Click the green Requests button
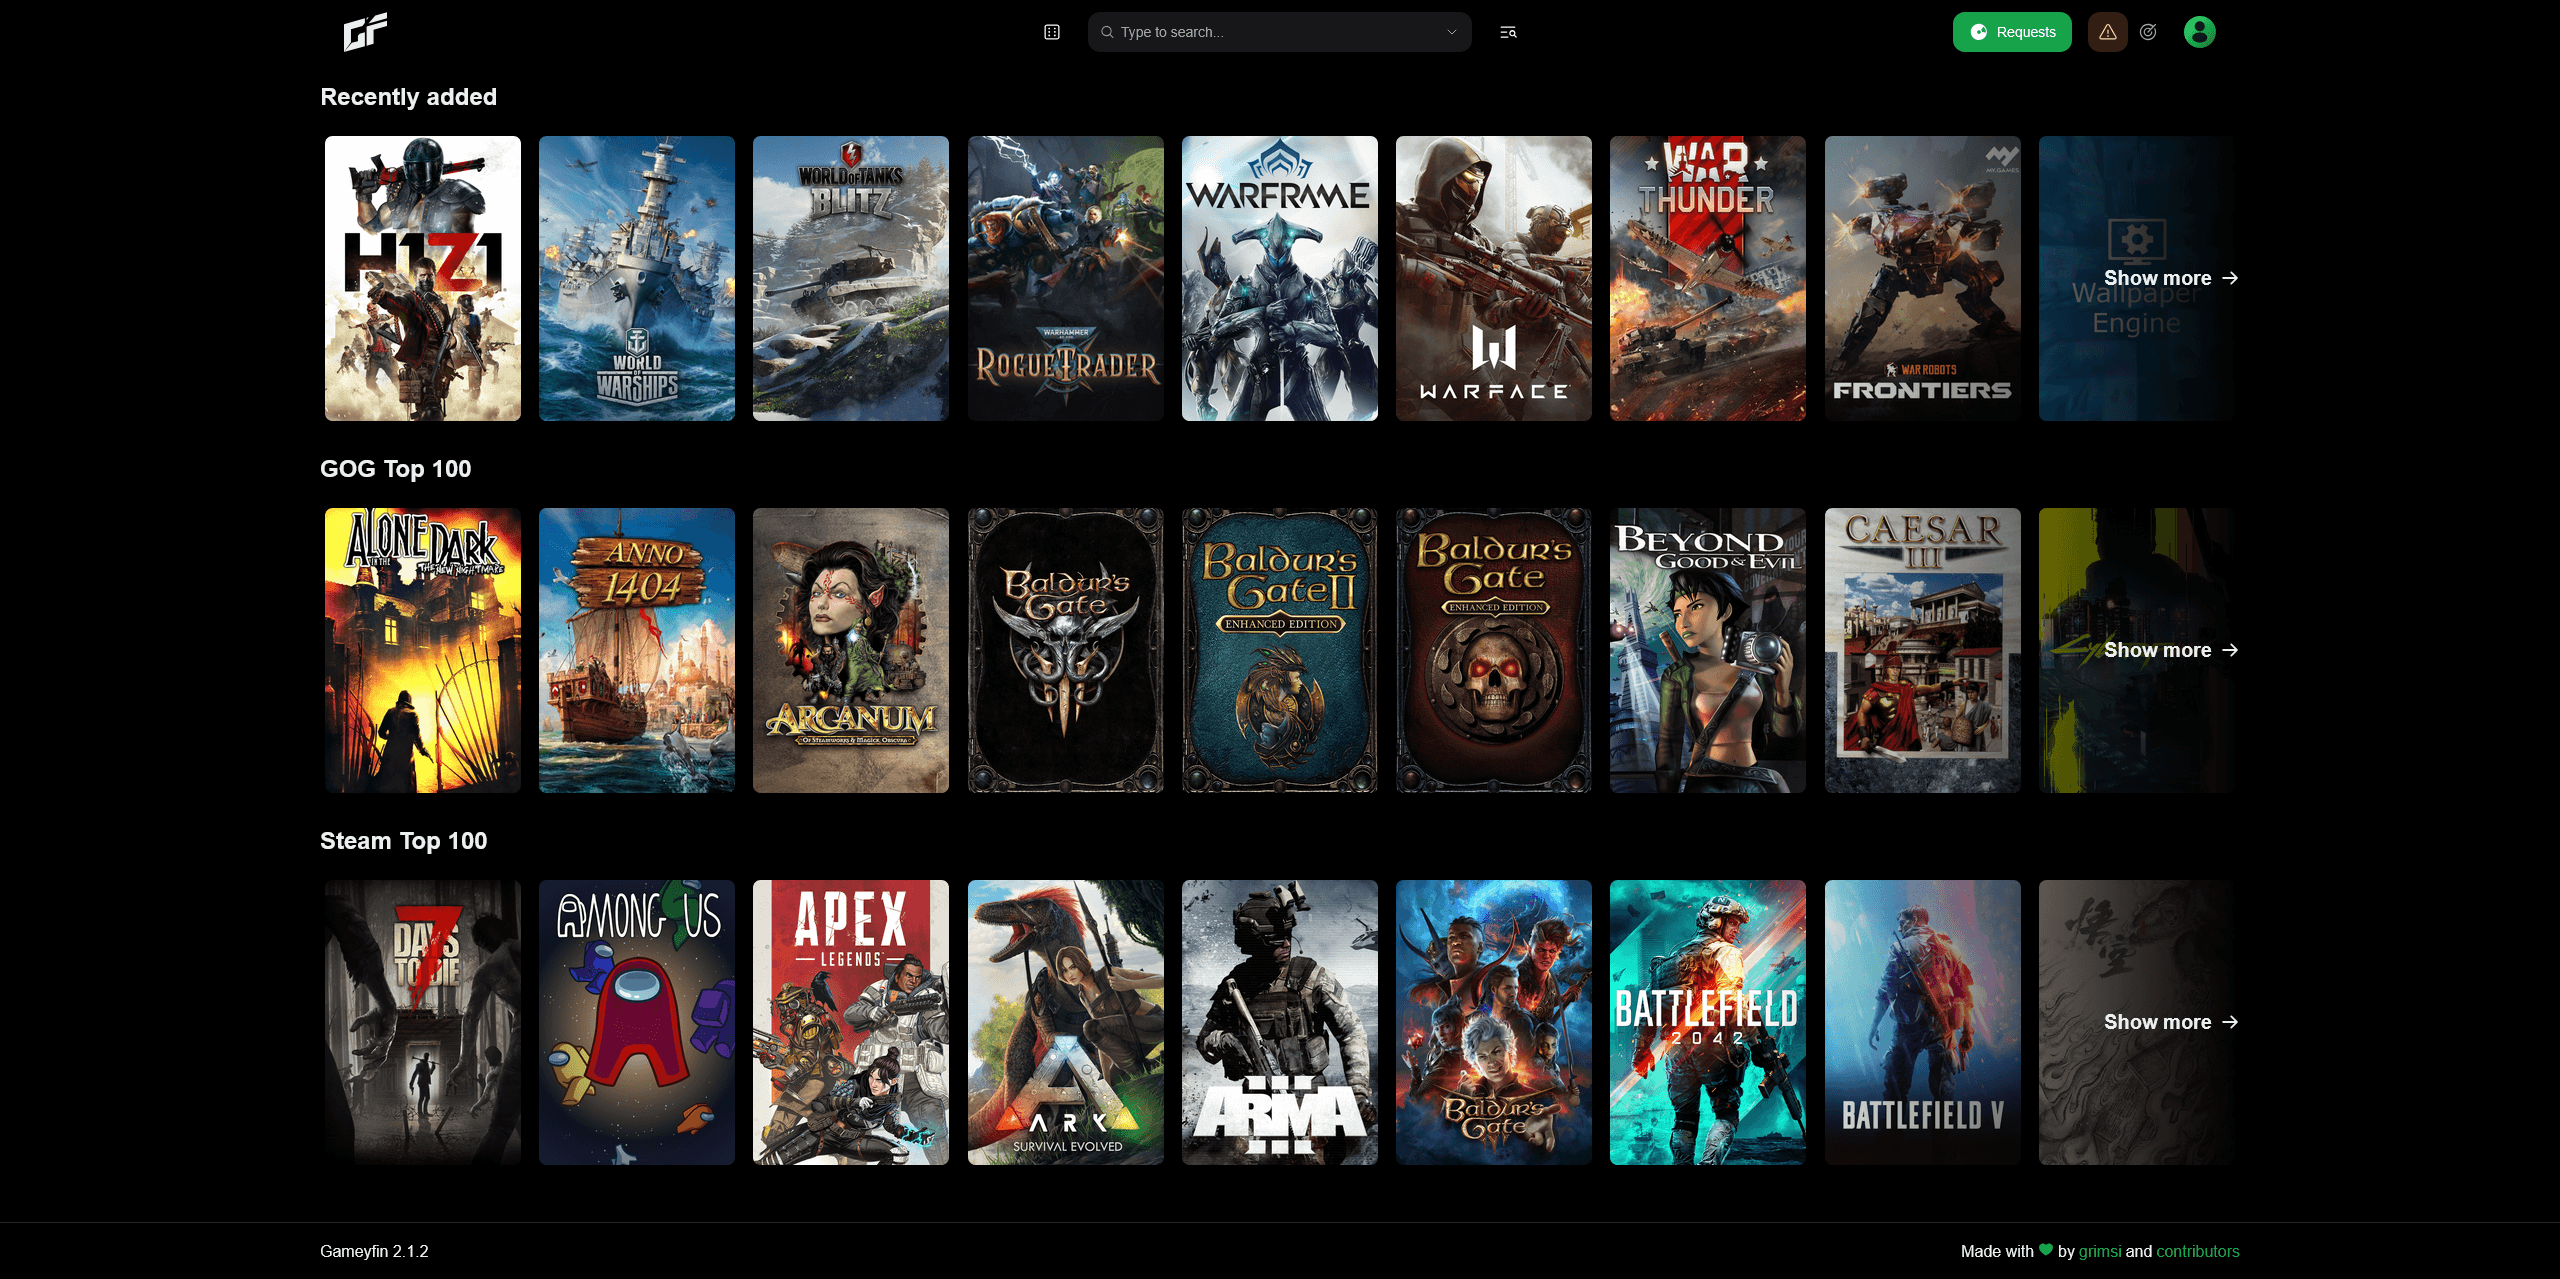The image size is (2560, 1279). pyautogui.click(x=2012, y=32)
